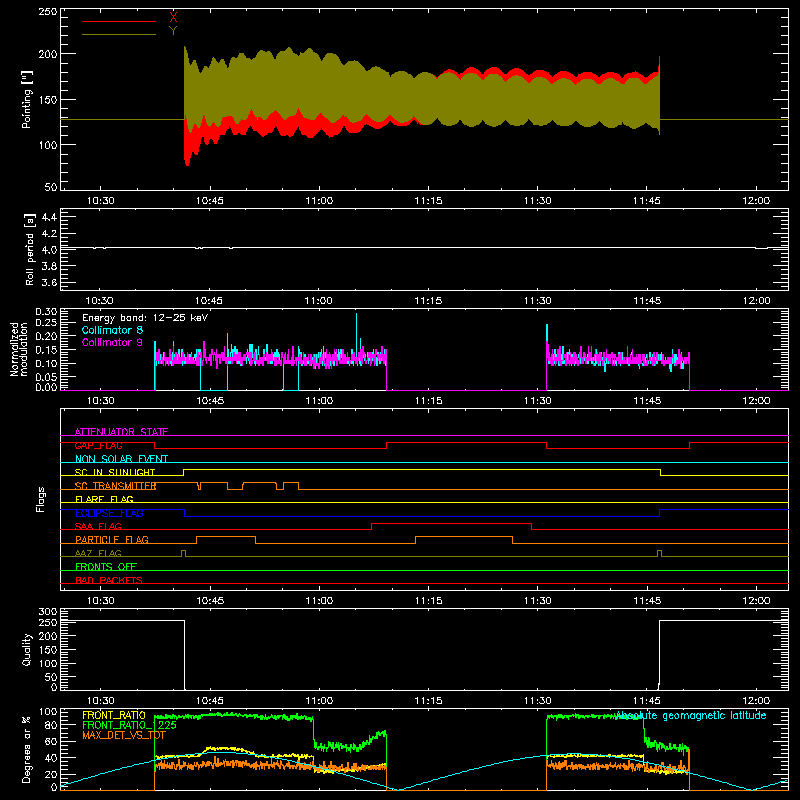Click the AAZ_FLAG label
Viewport: 800px width, 800px height.
pos(98,553)
